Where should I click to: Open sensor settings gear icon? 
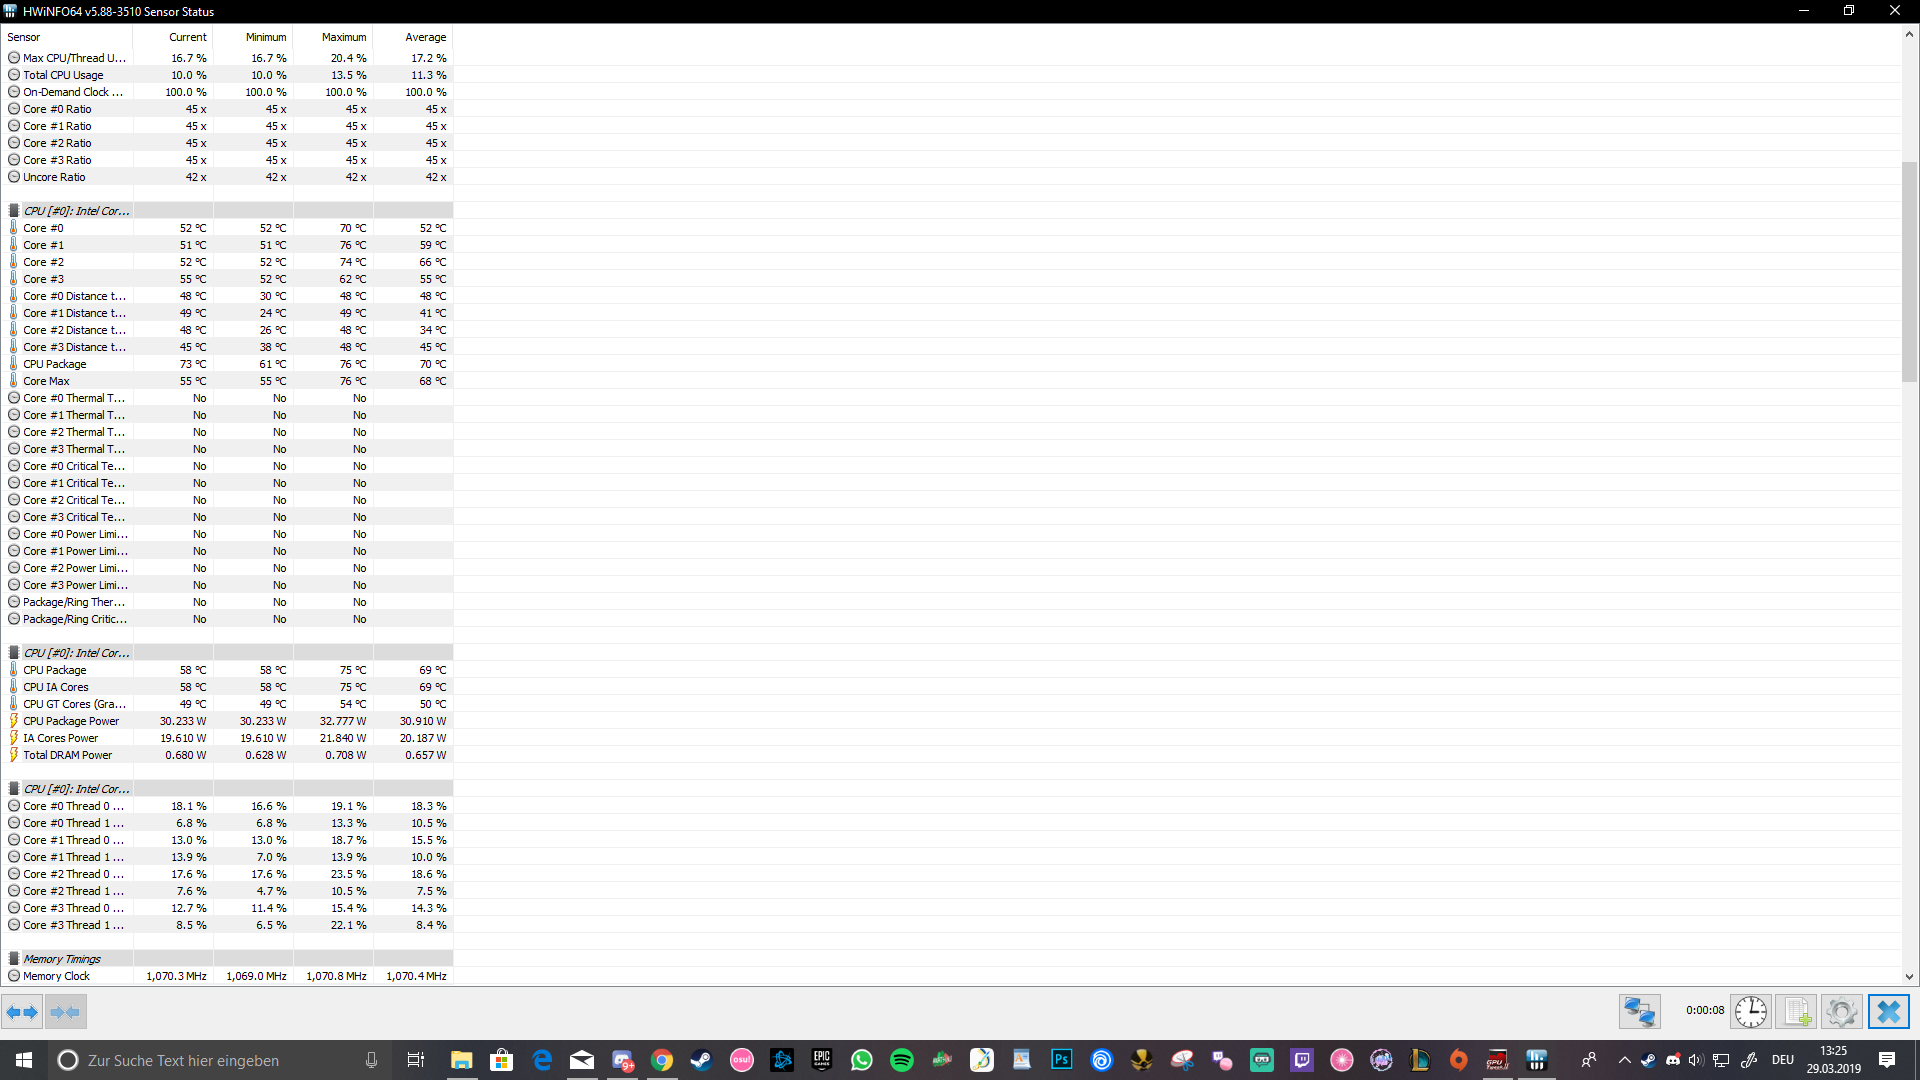tap(1841, 1012)
